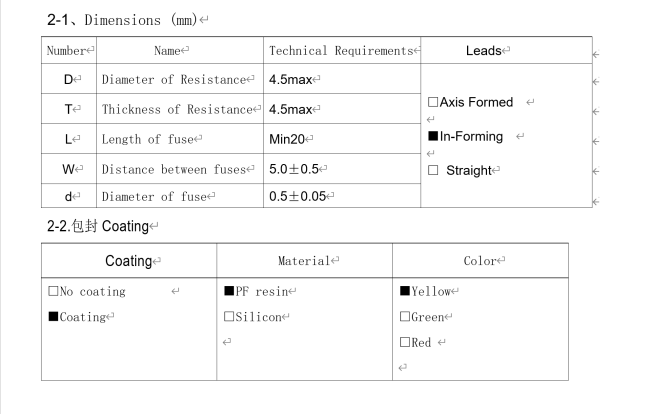Check the Axis Formed checkbox
650x414 pixels.
(x=433, y=103)
